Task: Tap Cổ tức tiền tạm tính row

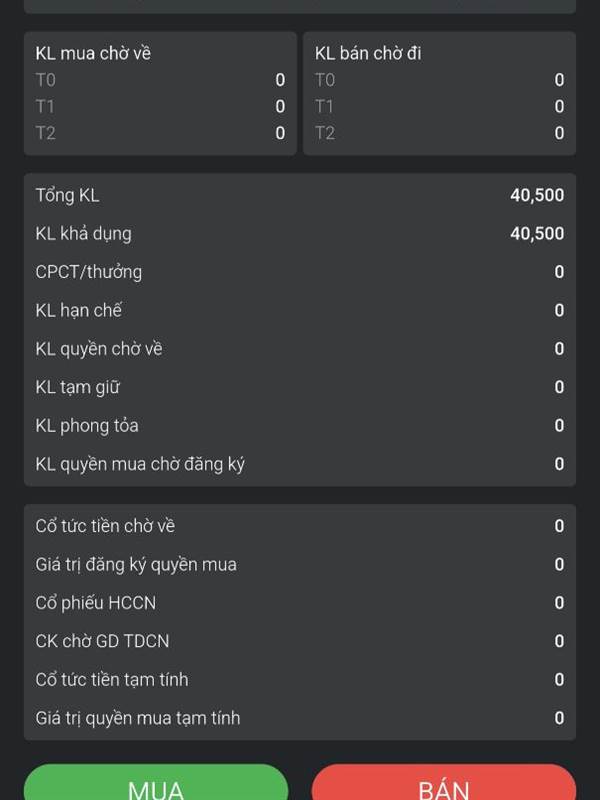Action: [300, 680]
